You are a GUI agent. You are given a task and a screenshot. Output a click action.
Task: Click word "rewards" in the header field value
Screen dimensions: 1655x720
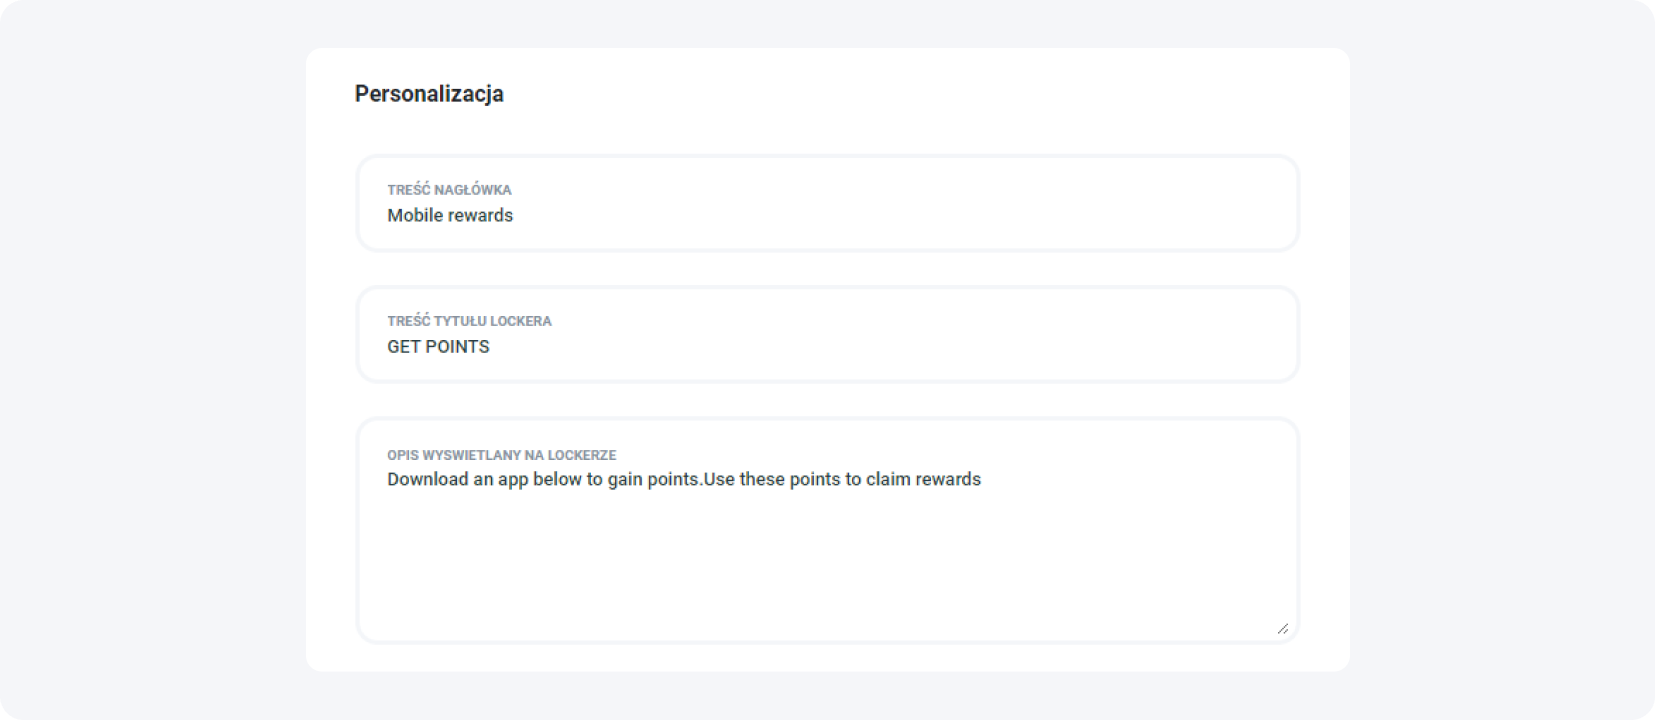(480, 216)
